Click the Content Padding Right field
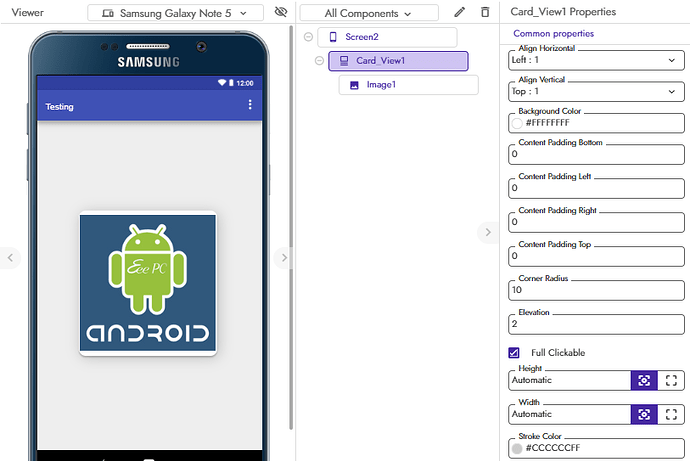690x461 pixels. tap(596, 222)
